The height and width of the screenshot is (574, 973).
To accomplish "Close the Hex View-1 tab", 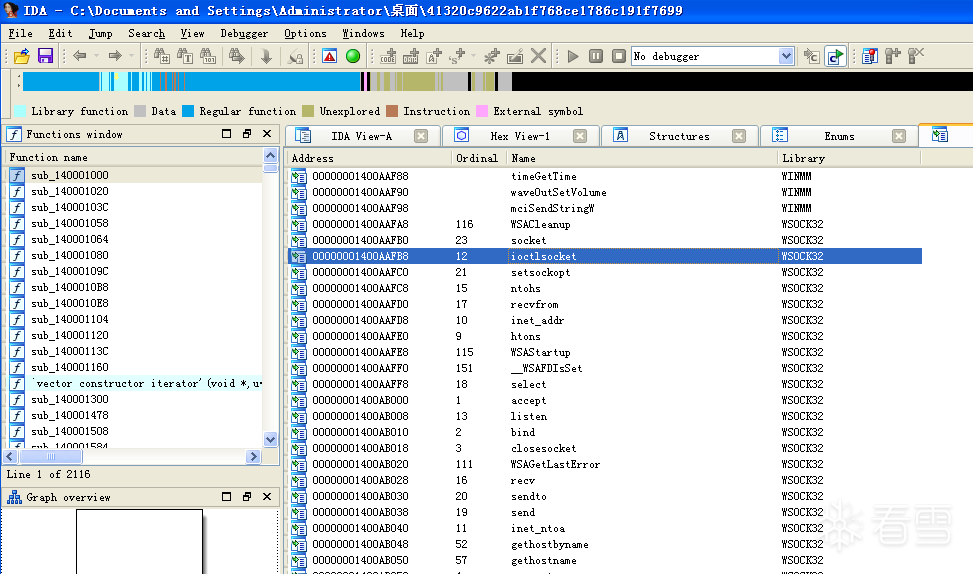I will tap(580, 136).
